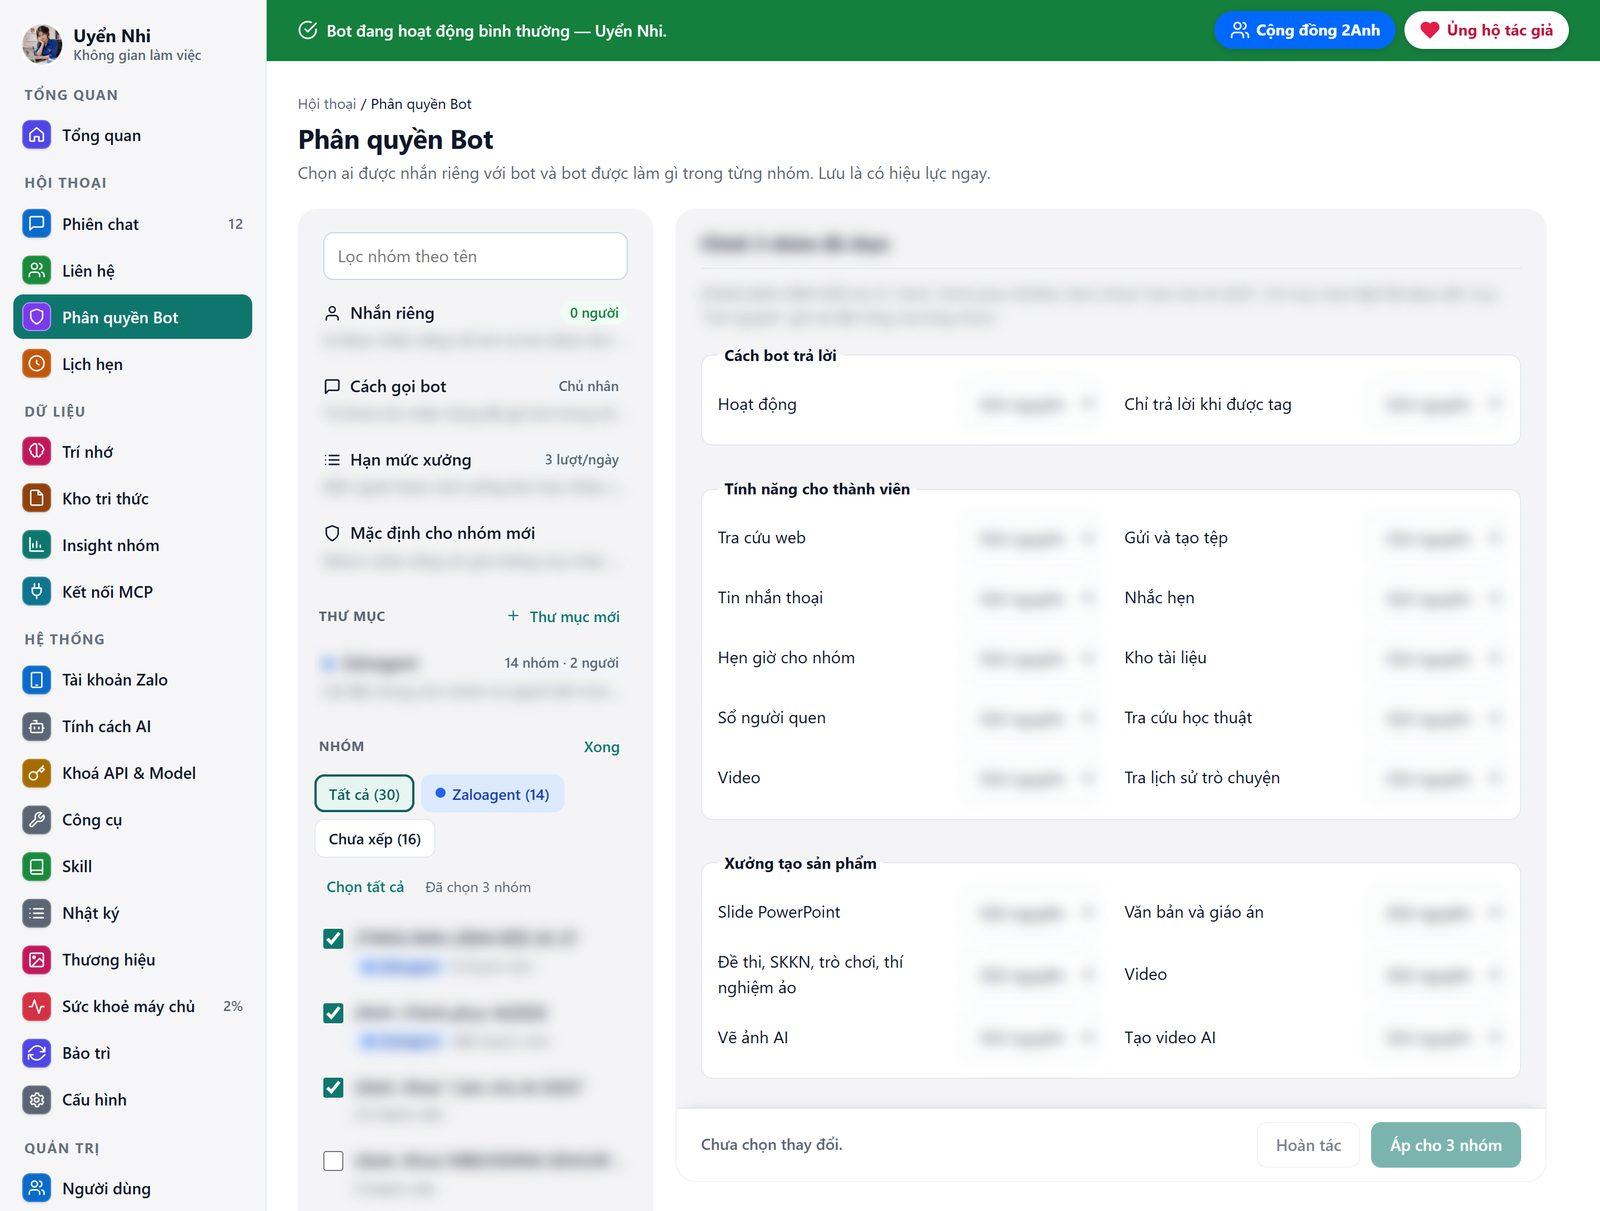The height and width of the screenshot is (1211, 1600).
Task: Open Kết nối MCP plug icon
Action: pos(37,592)
